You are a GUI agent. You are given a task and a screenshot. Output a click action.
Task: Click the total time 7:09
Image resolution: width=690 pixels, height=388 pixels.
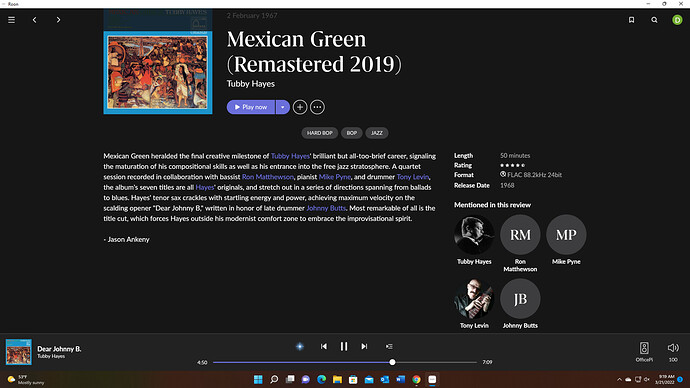[487, 362]
